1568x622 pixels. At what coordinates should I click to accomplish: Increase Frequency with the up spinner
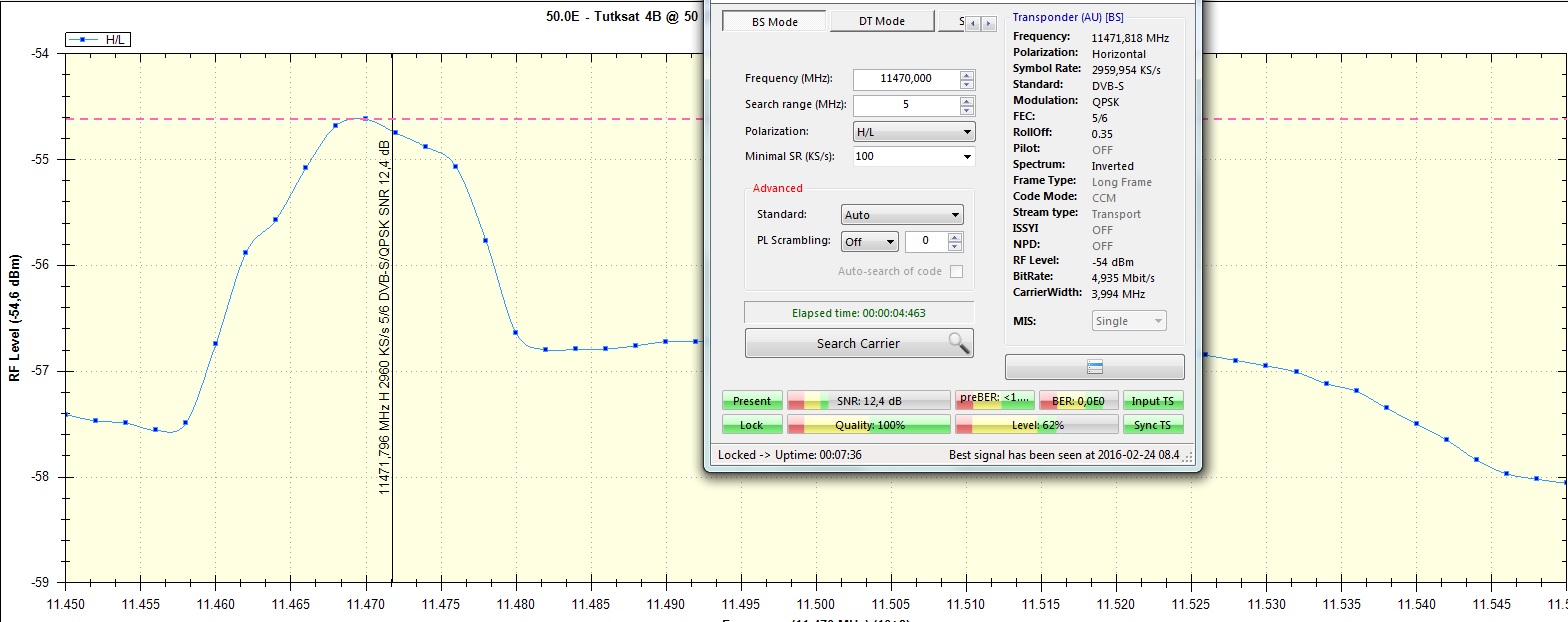pos(966,74)
